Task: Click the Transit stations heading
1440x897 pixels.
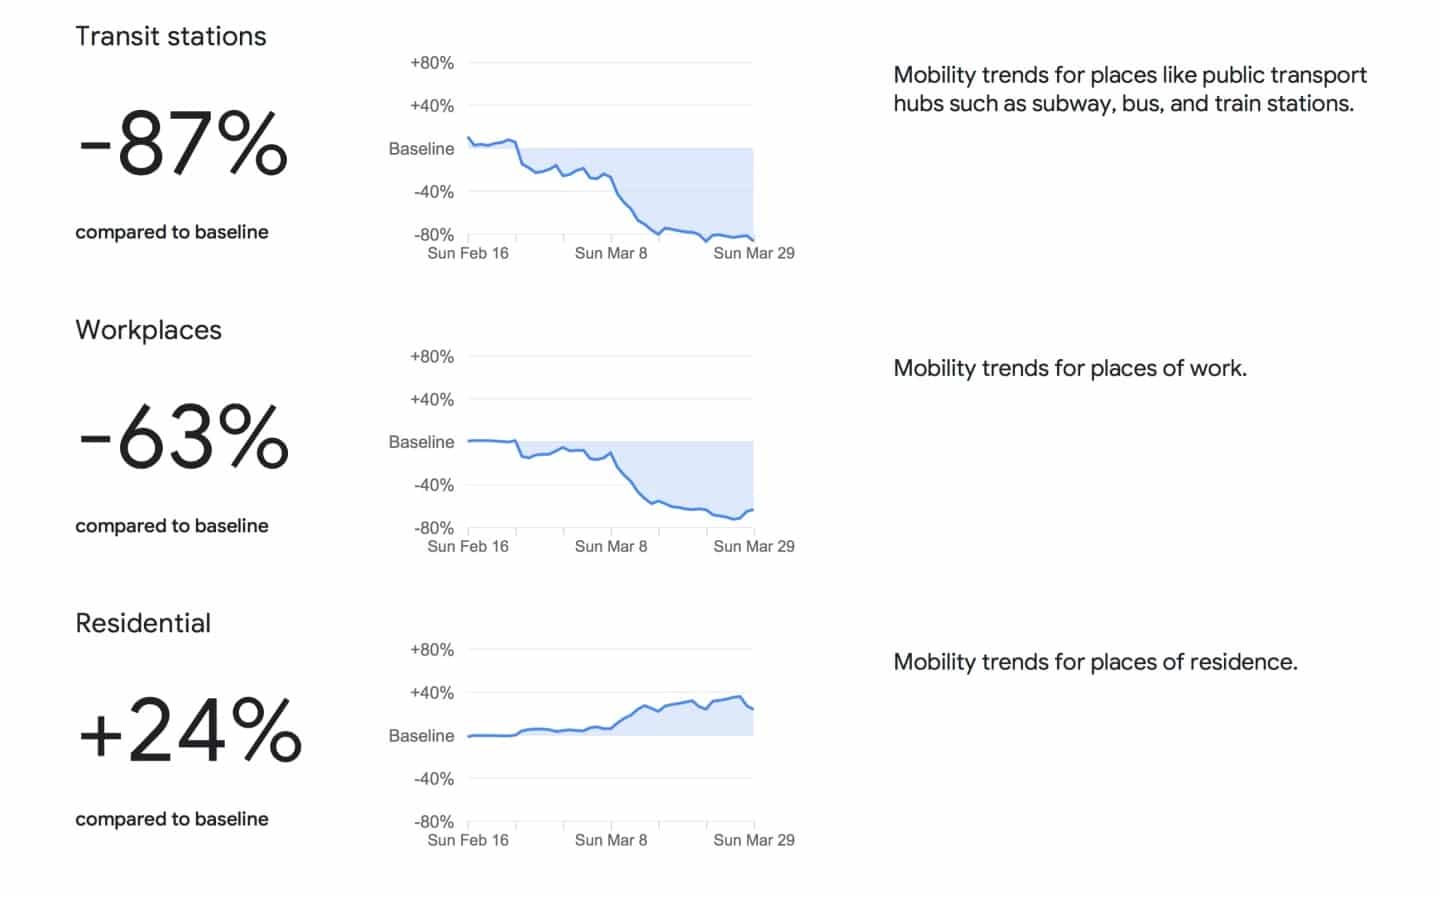Action: [x=171, y=36]
